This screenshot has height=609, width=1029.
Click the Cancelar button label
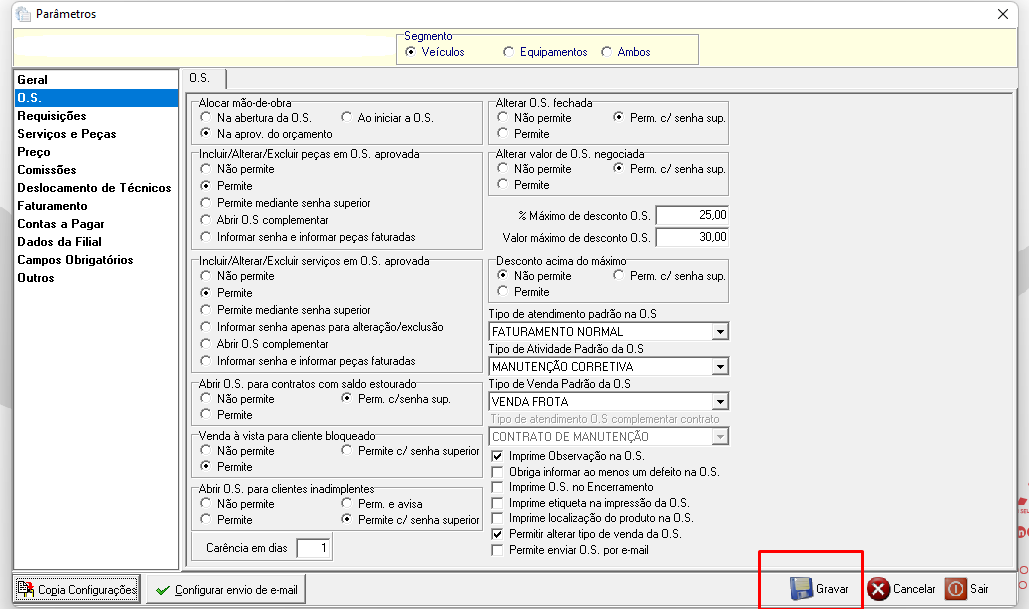pos(914,589)
